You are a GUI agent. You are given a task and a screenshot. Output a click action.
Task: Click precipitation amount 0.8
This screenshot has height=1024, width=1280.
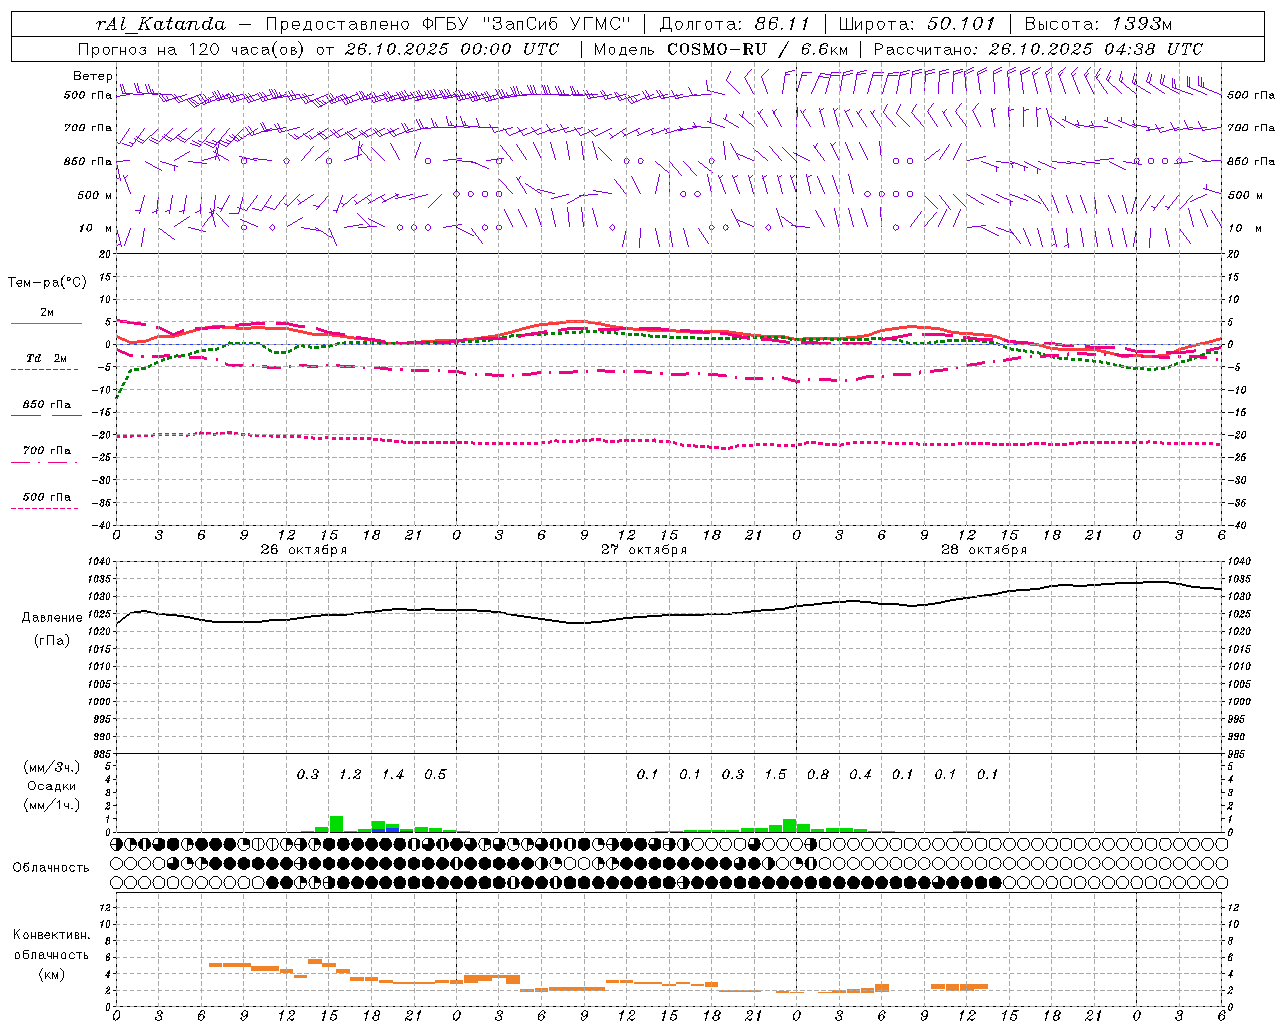(x=818, y=774)
